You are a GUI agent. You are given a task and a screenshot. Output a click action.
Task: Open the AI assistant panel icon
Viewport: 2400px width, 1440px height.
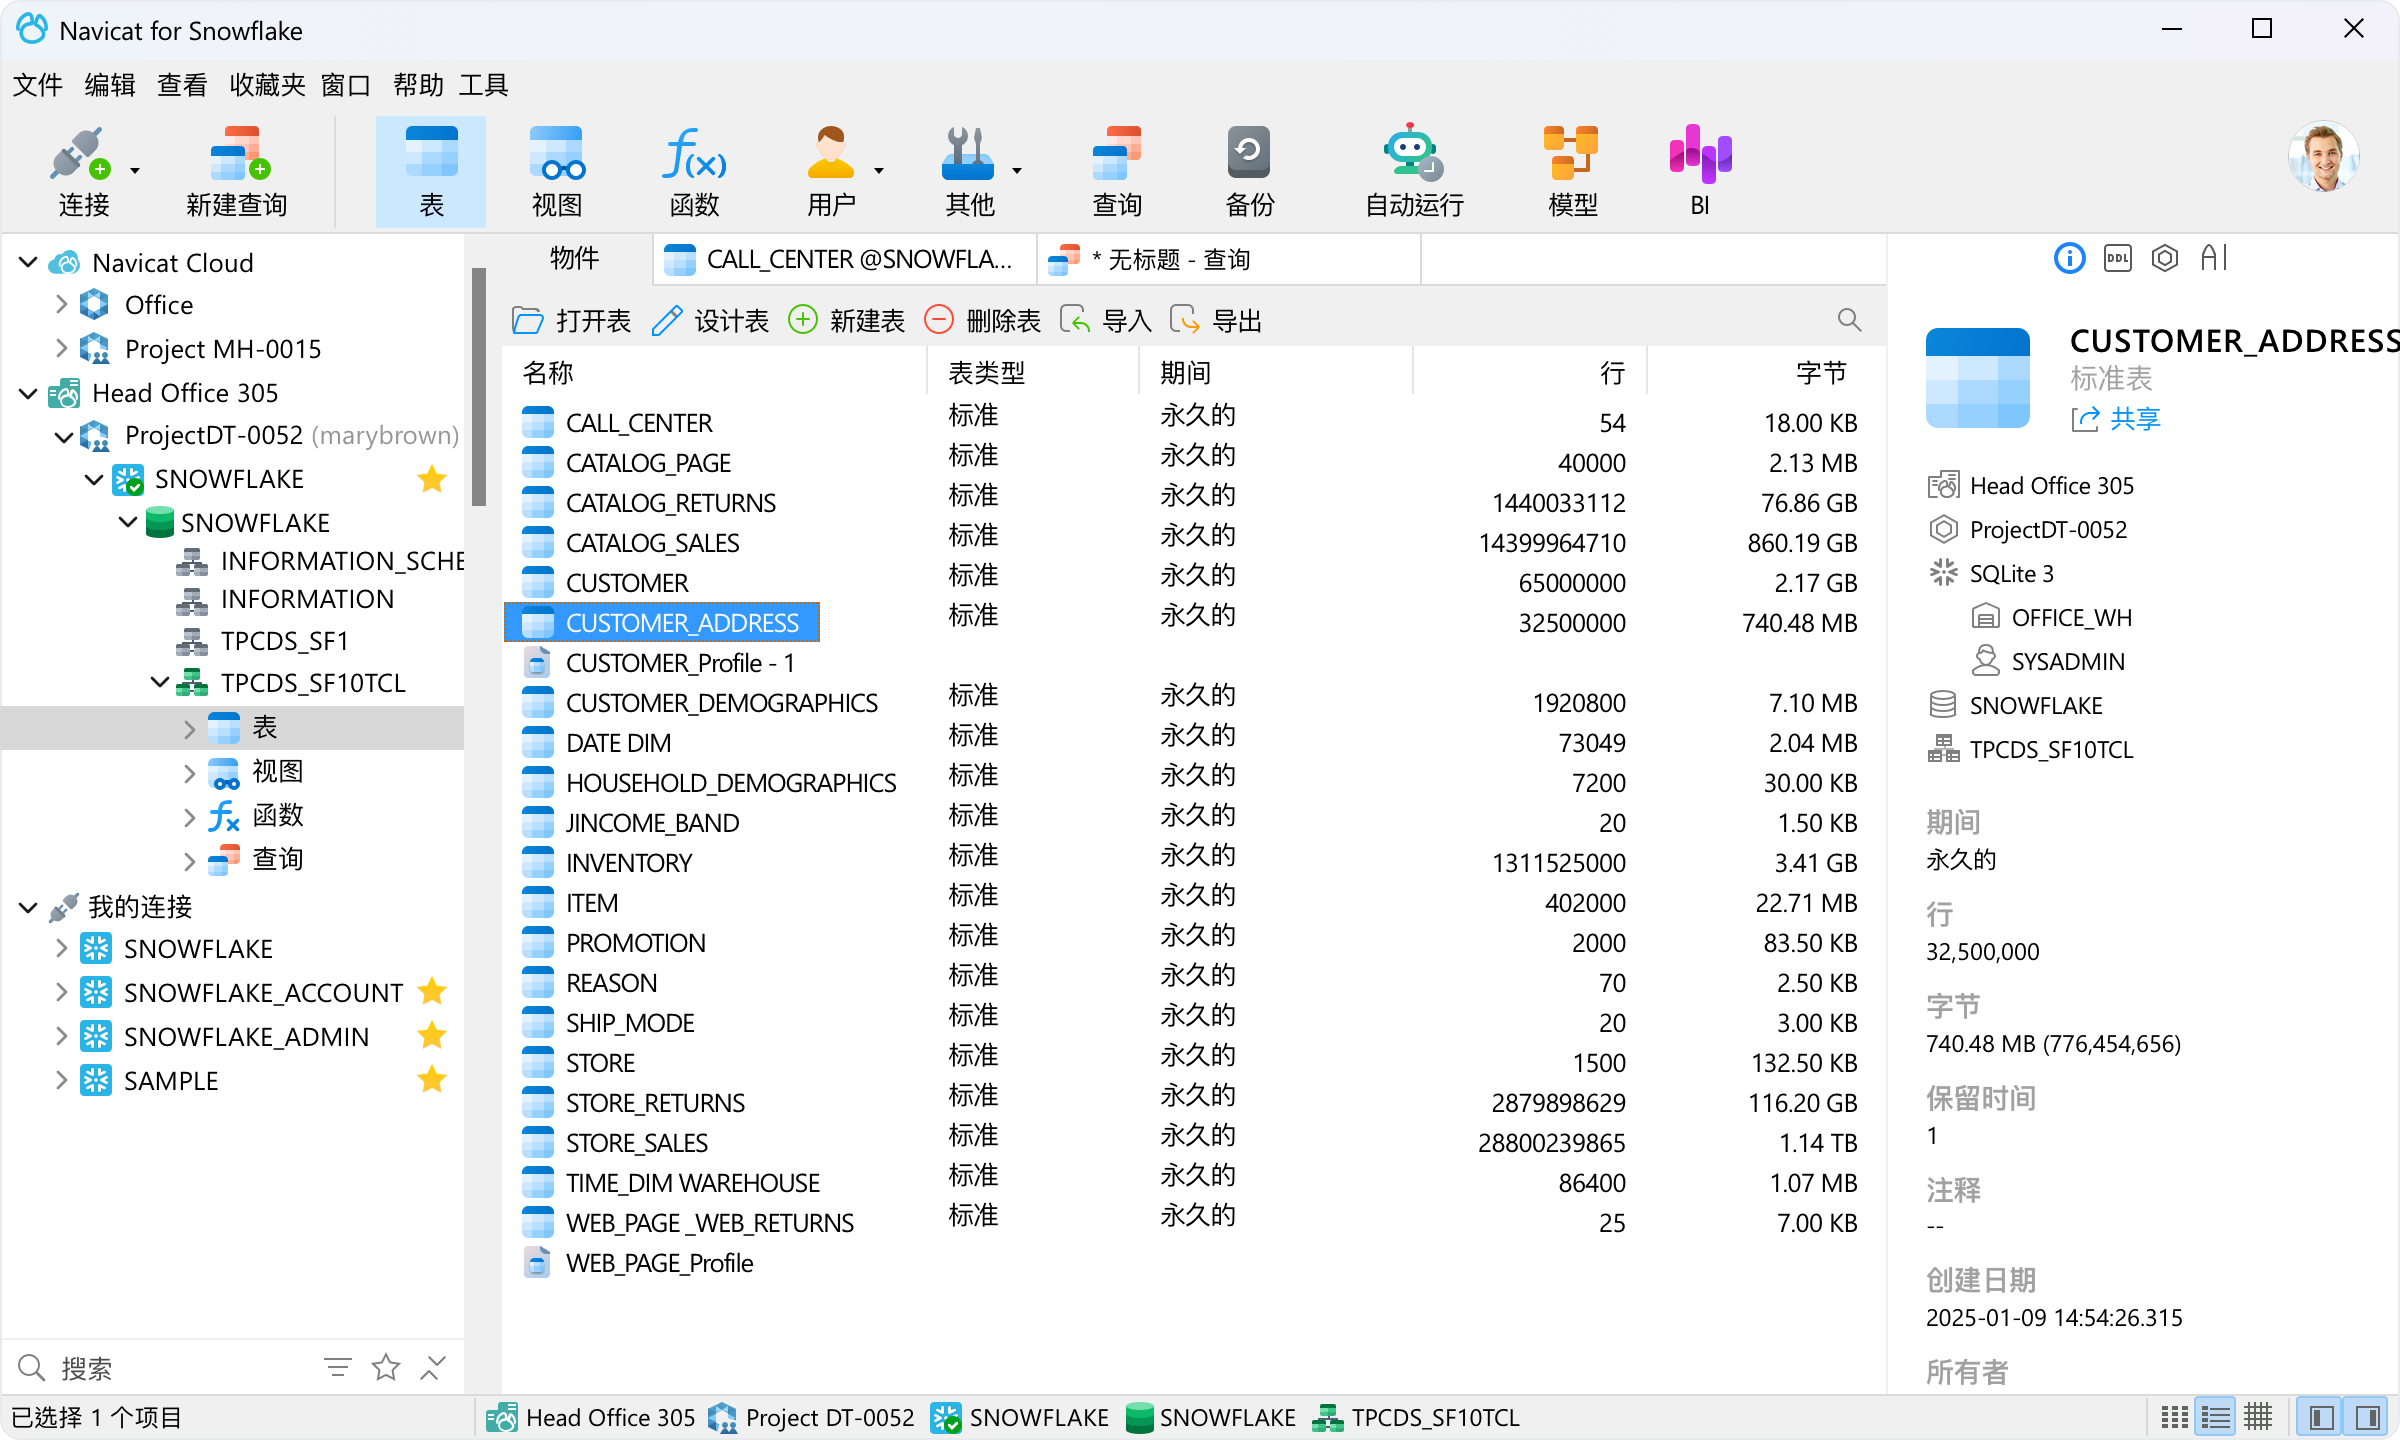pyautogui.click(x=2214, y=258)
